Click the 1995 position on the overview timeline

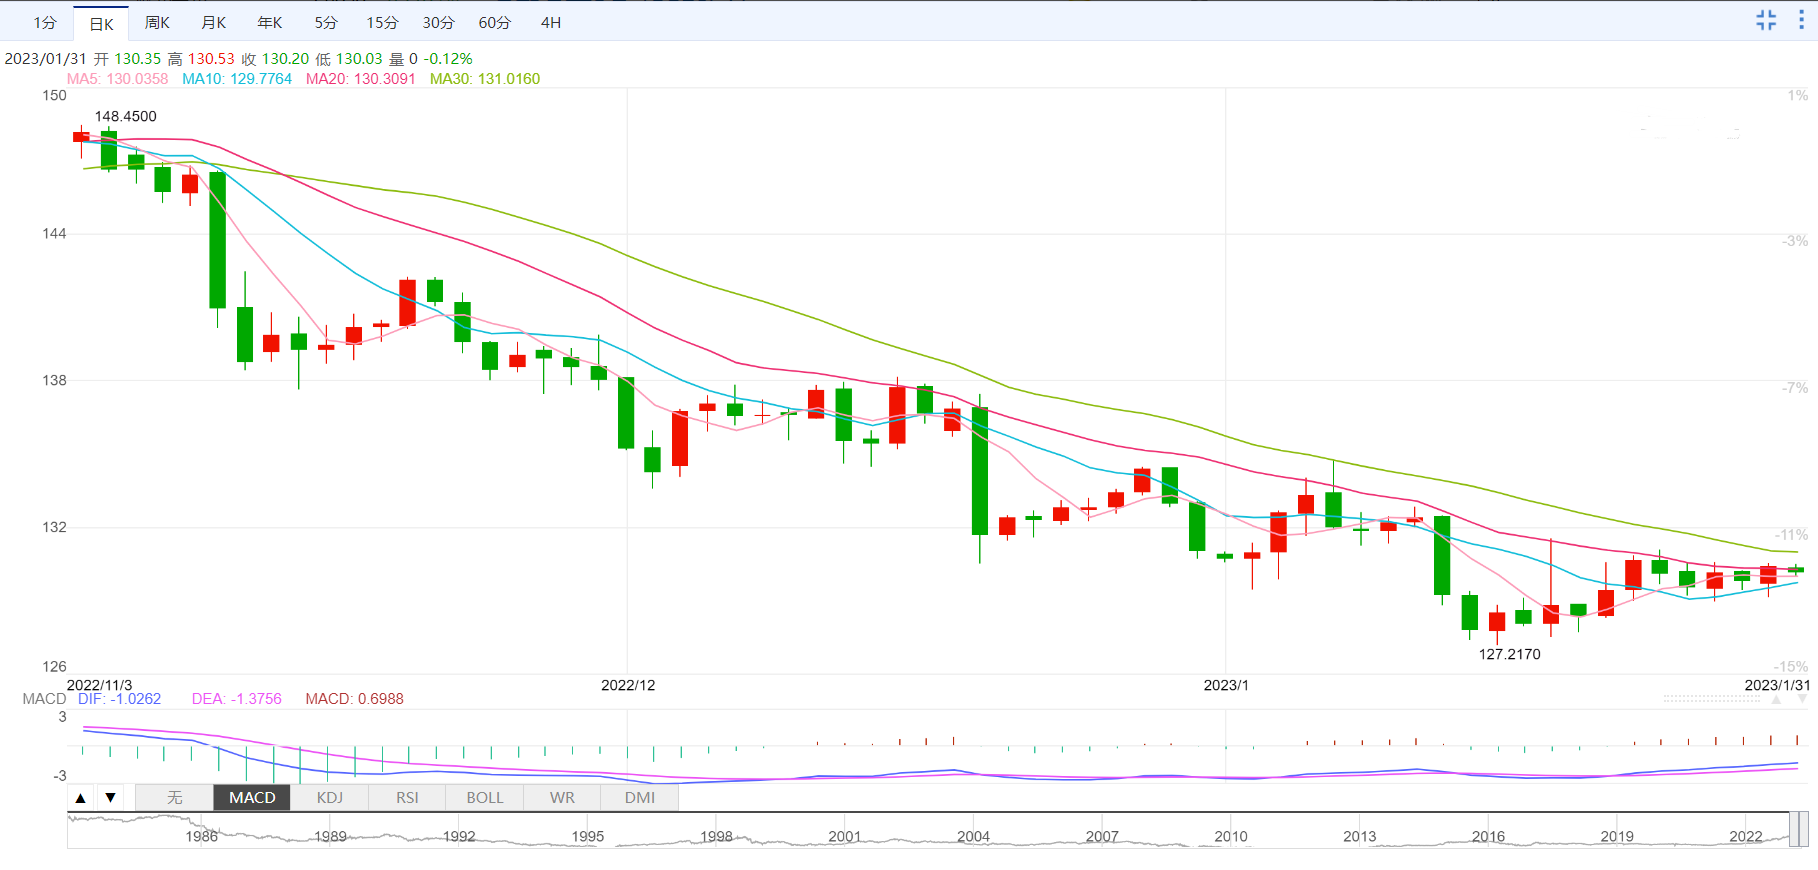588,836
